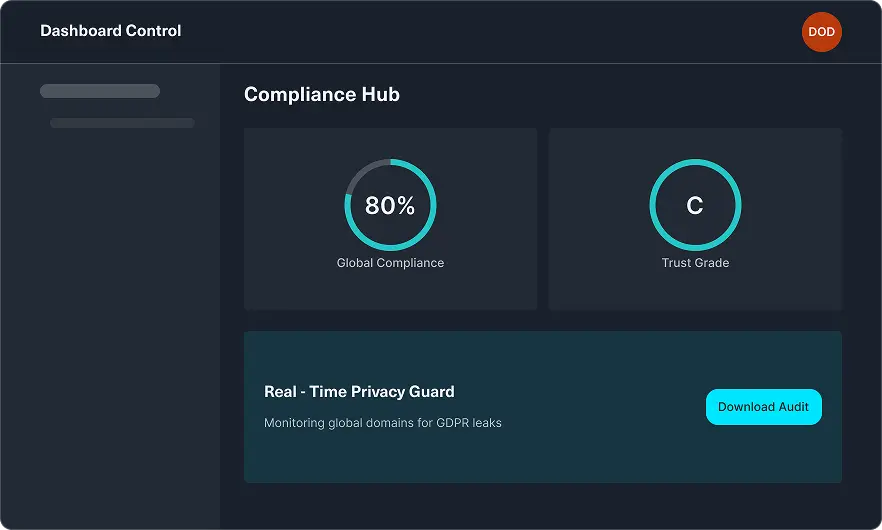Click the Trust Grade label
Viewport: 882px width, 530px height.
tap(695, 263)
